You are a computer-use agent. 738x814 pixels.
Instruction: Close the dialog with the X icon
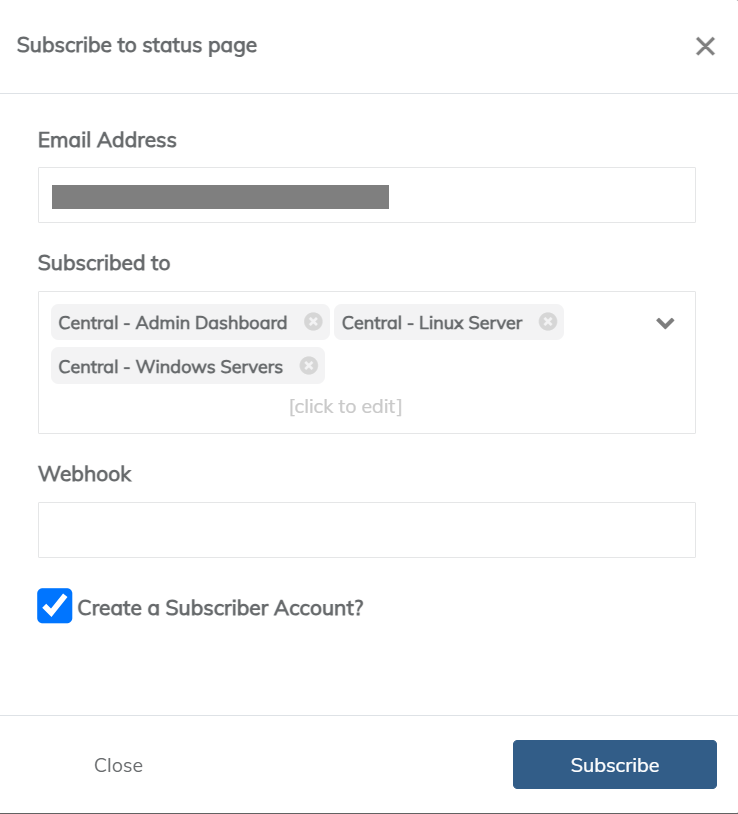[706, 46]
